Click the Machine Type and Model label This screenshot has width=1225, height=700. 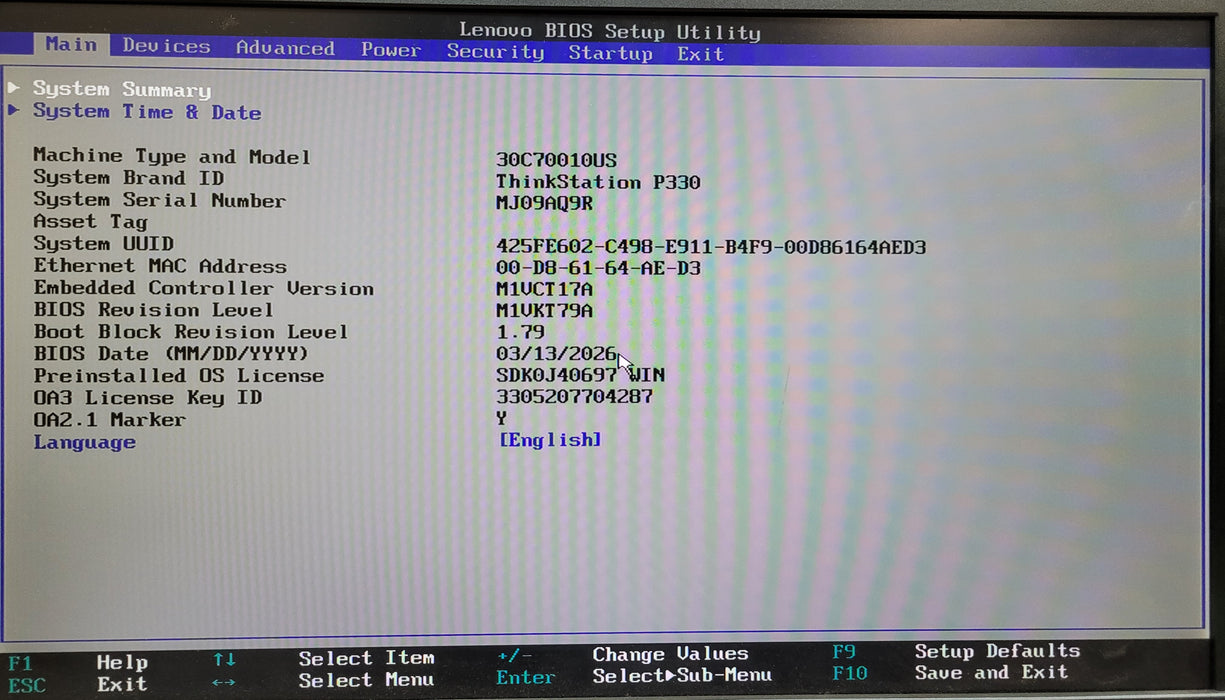[172, 156]
